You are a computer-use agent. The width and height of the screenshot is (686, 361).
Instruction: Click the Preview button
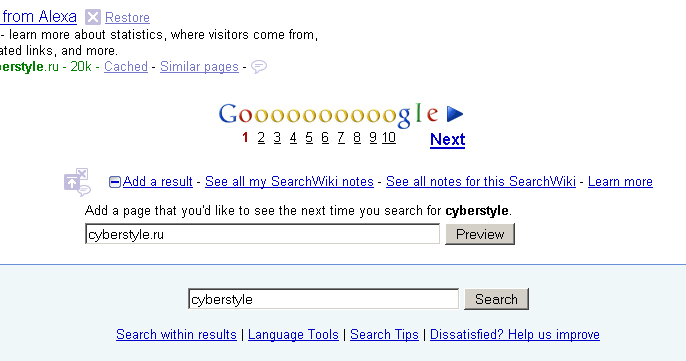coord(480,234)
